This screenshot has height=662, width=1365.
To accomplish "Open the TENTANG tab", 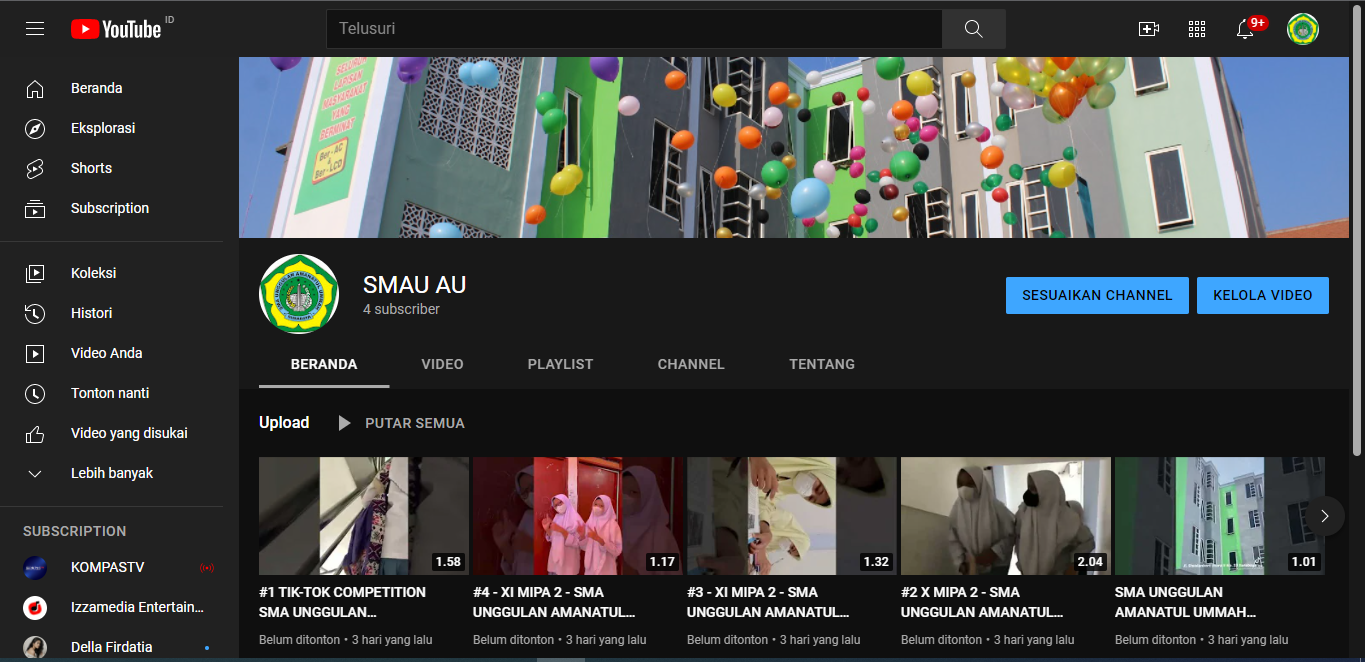I will pyautogui.click(x=821, y=364).
